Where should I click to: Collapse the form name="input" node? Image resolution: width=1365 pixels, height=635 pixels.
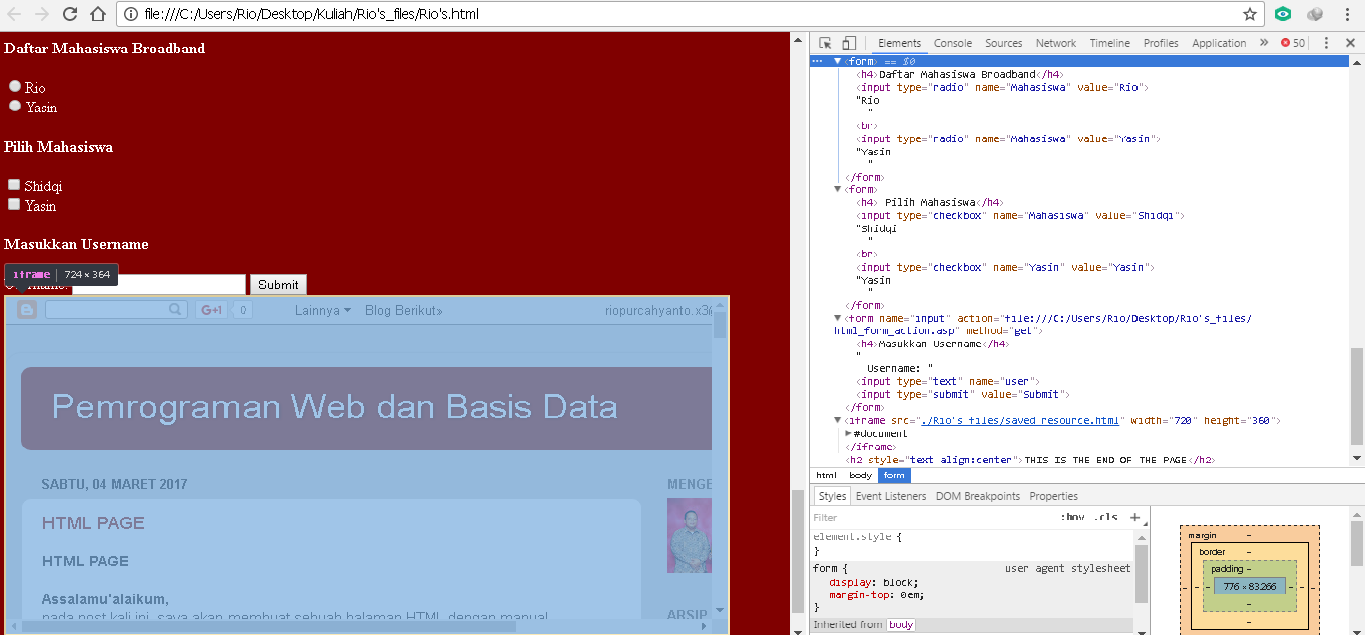point(838,318)
